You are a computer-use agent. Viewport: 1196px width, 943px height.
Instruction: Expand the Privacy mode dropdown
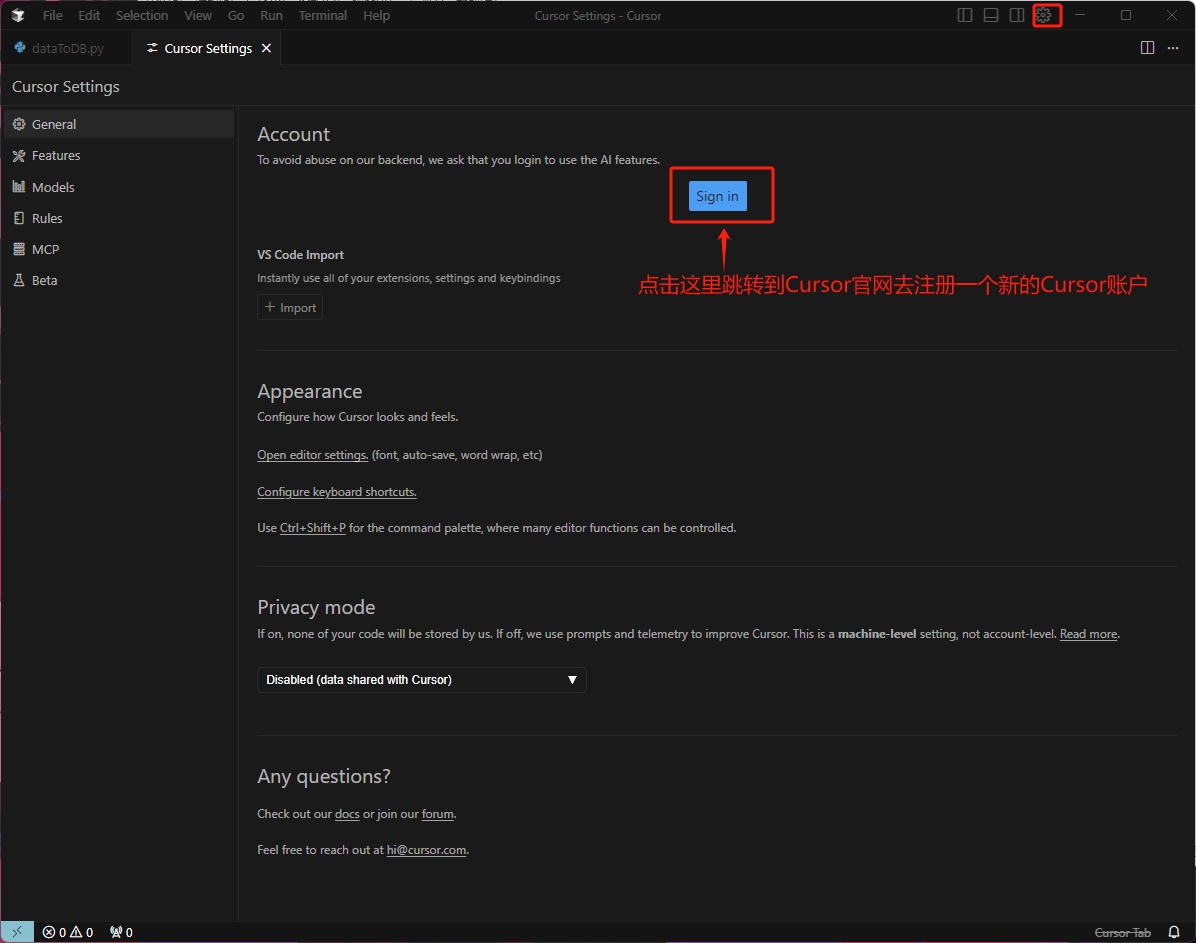[x=422, y=680]
